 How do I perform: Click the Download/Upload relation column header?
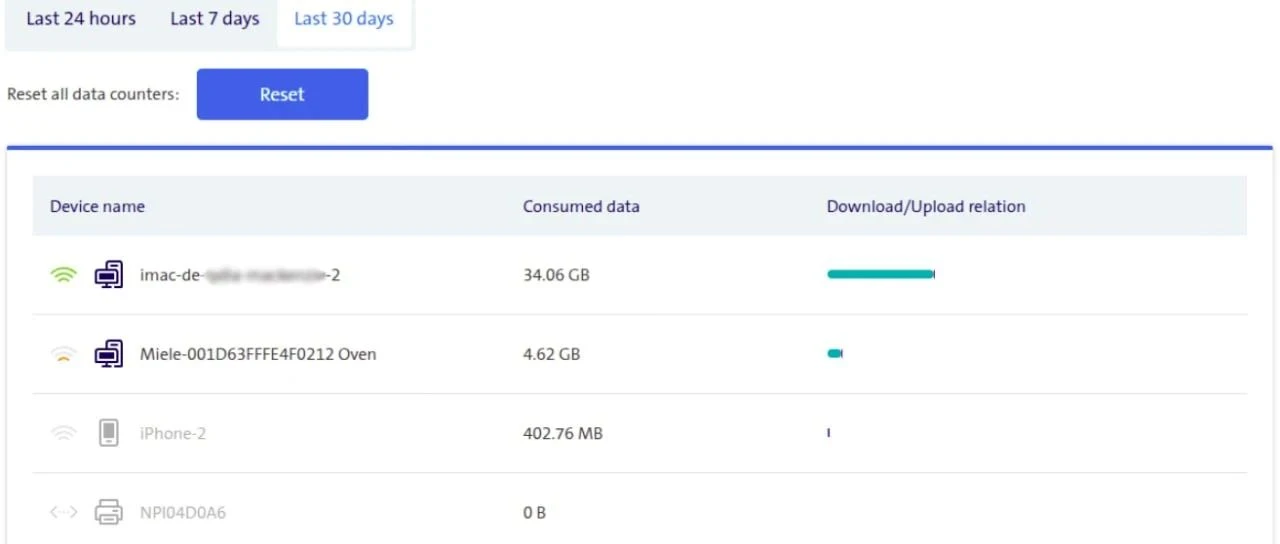point(926,206)
